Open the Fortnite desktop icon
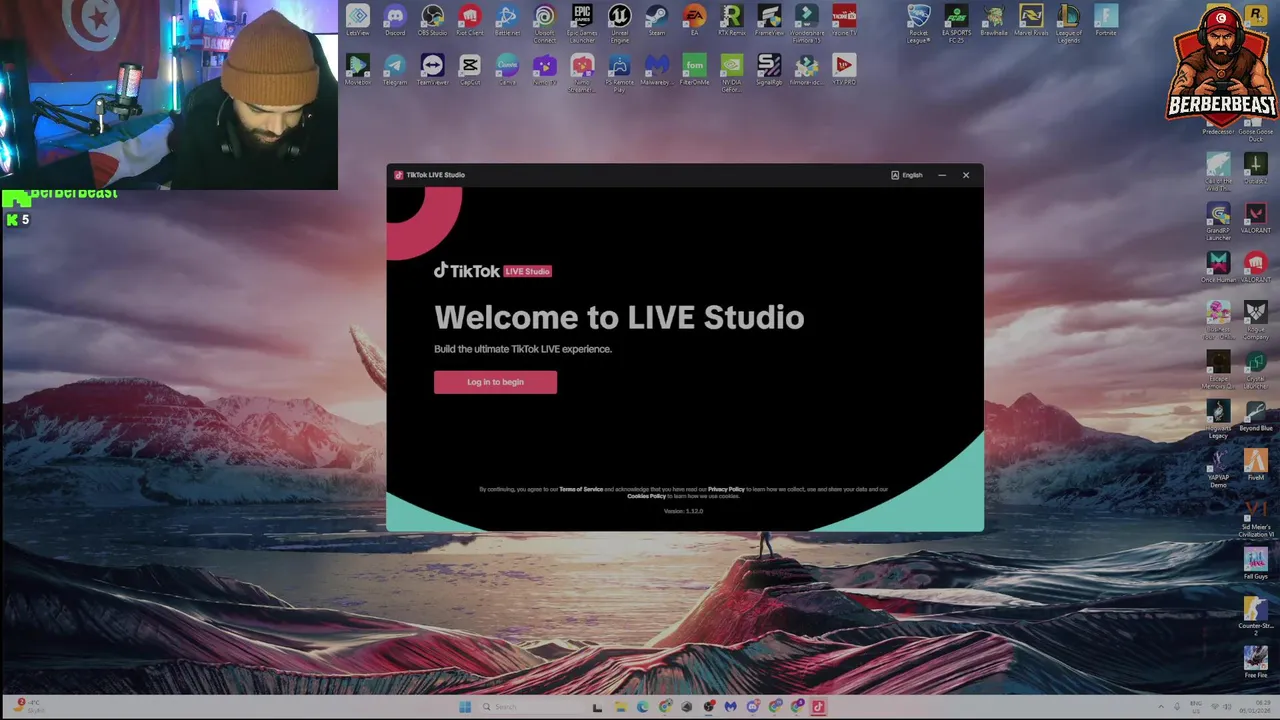This screenshot has height=720, width=1280. [x=1105, y=20]
